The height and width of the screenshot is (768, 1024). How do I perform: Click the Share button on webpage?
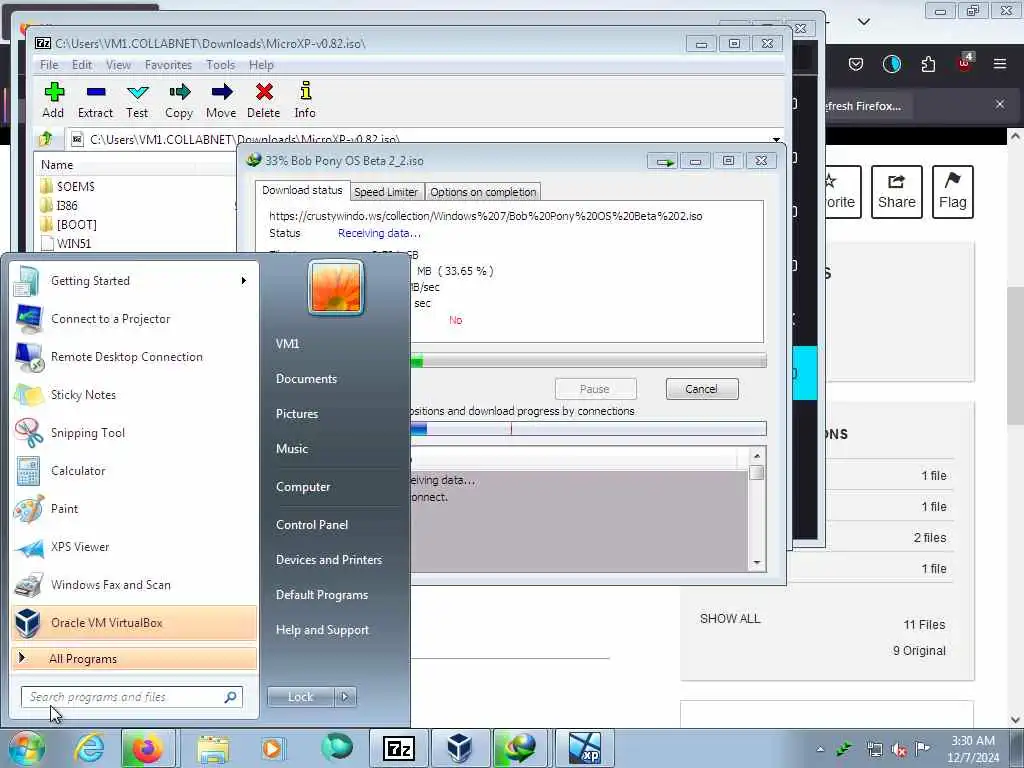point(897,192)
